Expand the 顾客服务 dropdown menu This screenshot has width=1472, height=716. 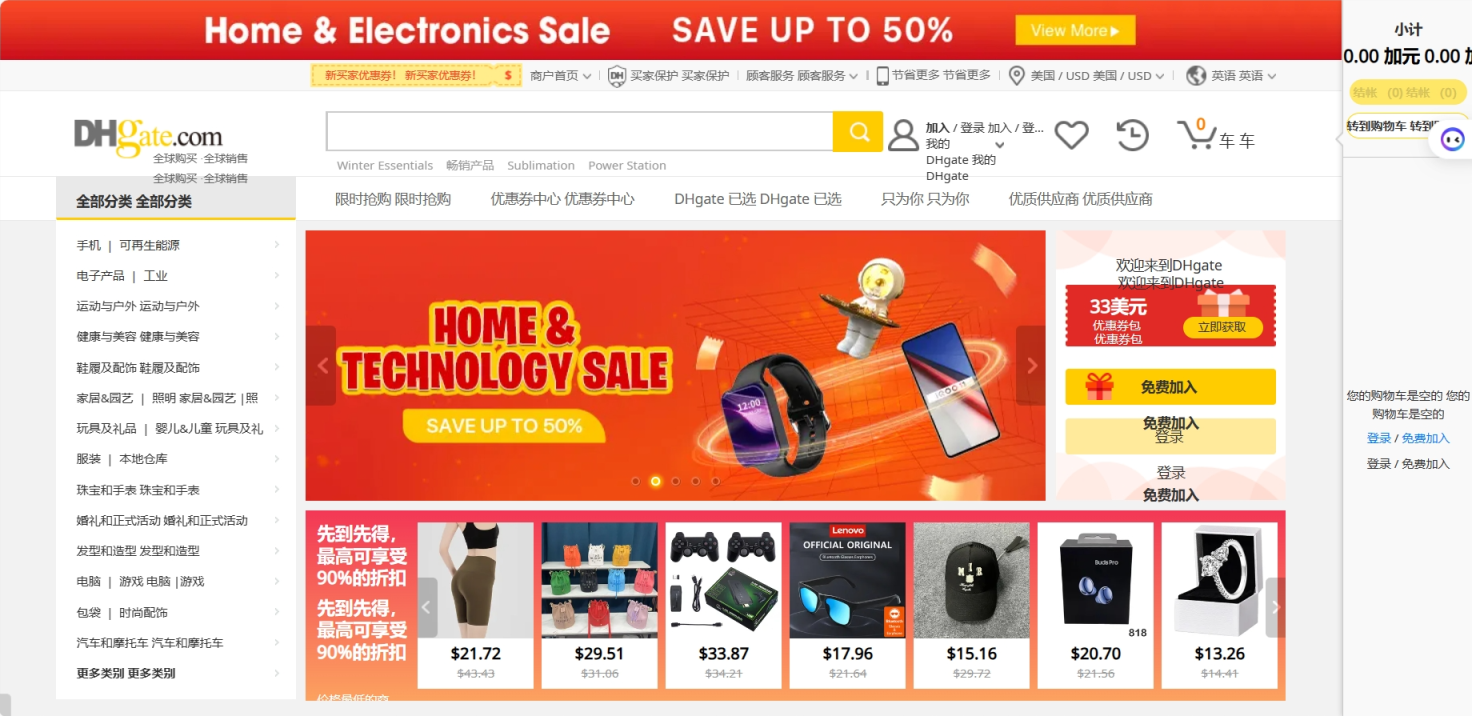pyautogui.click(x=801, y=76)
